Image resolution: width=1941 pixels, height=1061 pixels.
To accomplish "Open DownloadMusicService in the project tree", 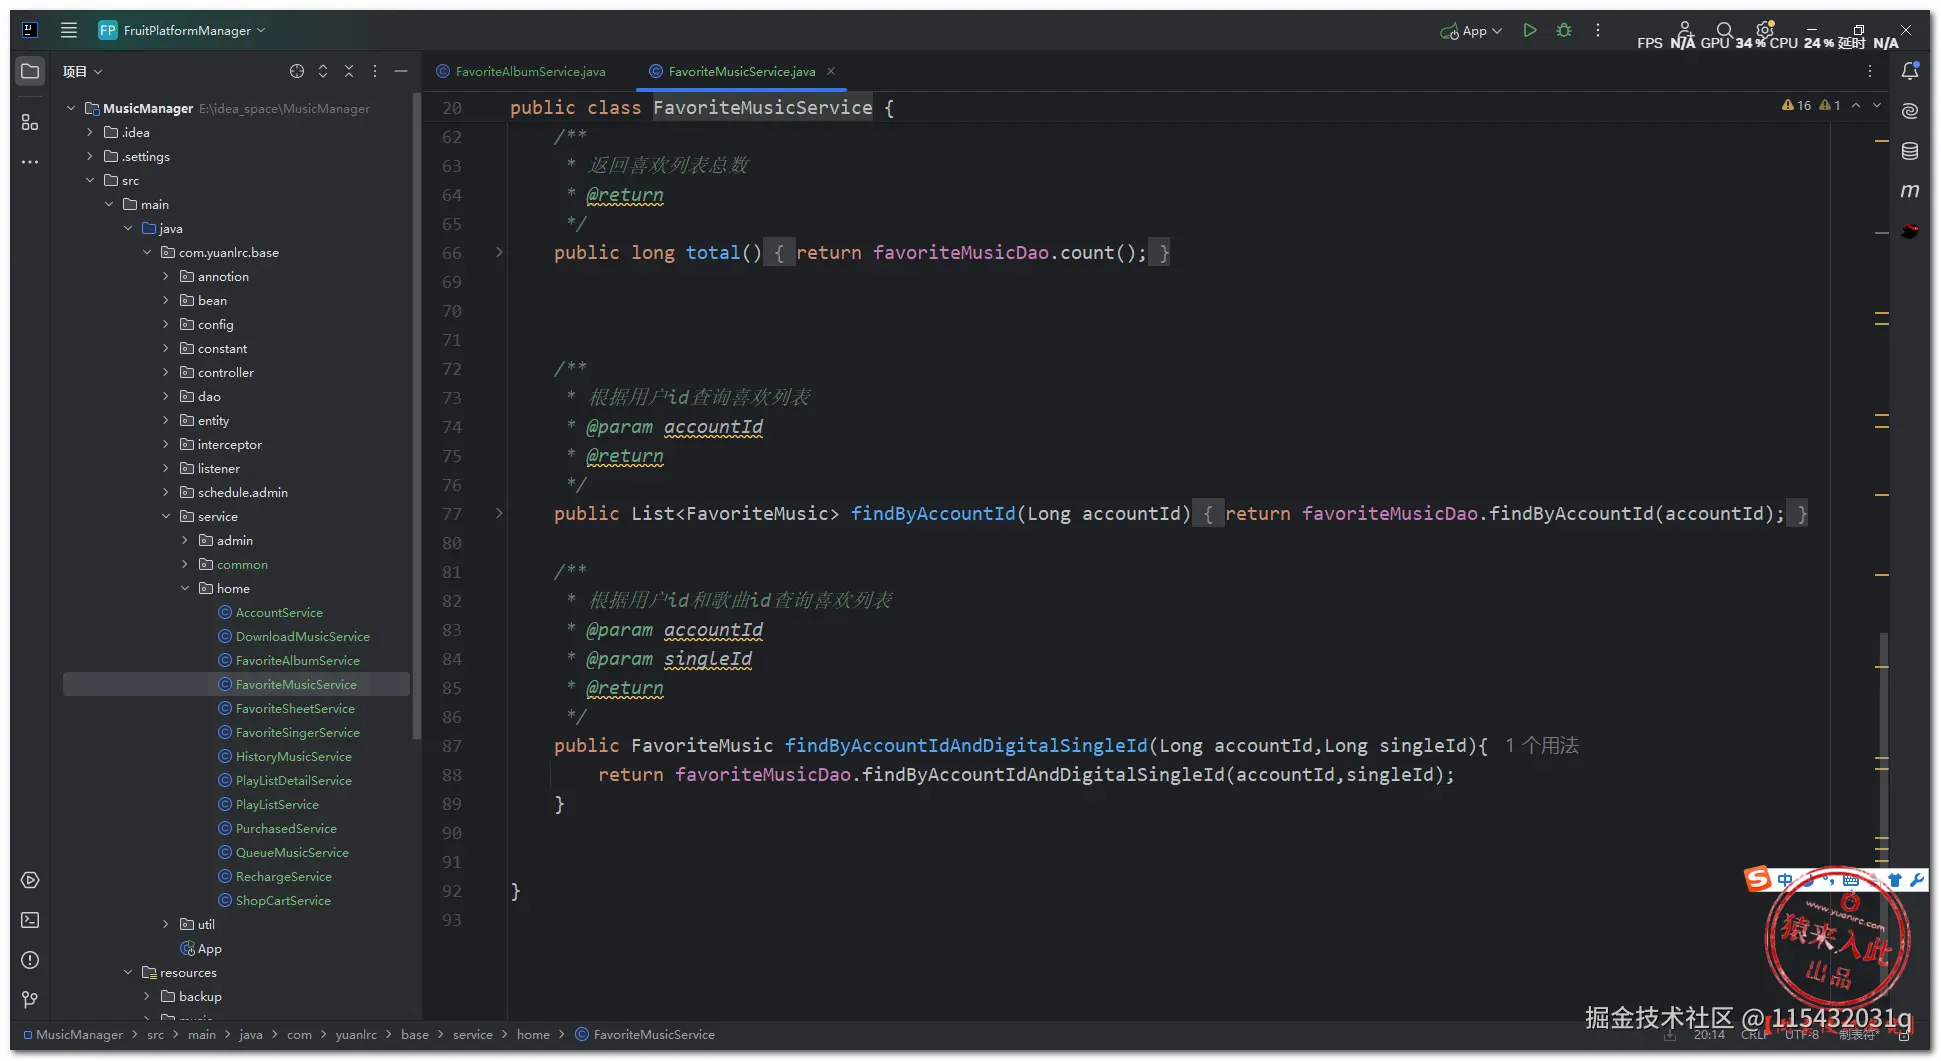I will tap(303, 636).
